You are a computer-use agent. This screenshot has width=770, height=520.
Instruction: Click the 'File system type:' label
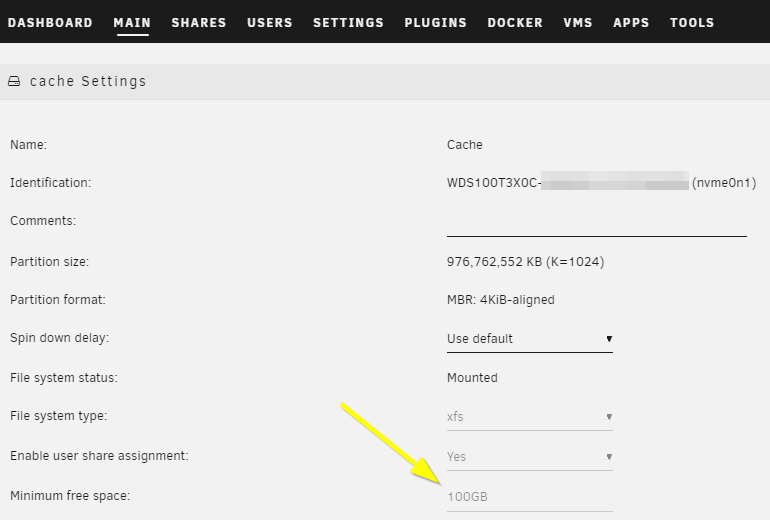[58, 416]
